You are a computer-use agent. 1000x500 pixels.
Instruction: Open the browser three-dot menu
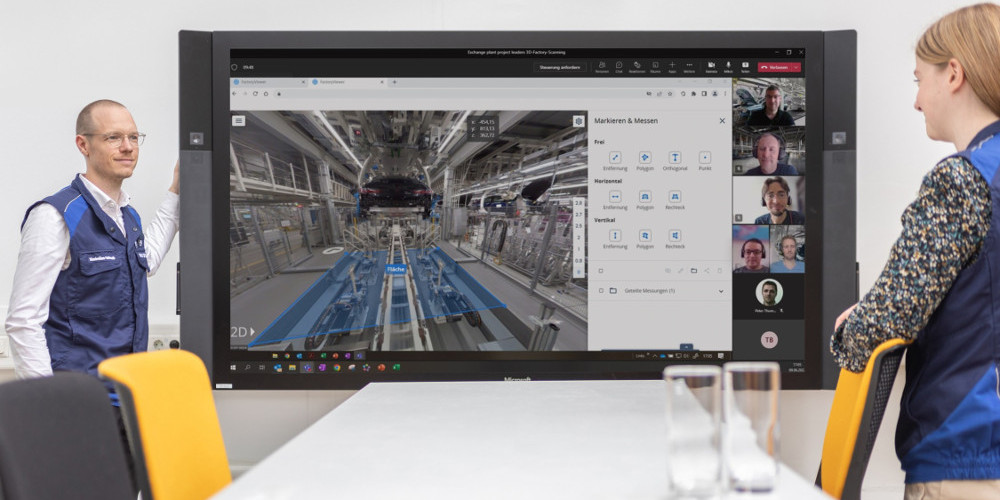point(725,94)
